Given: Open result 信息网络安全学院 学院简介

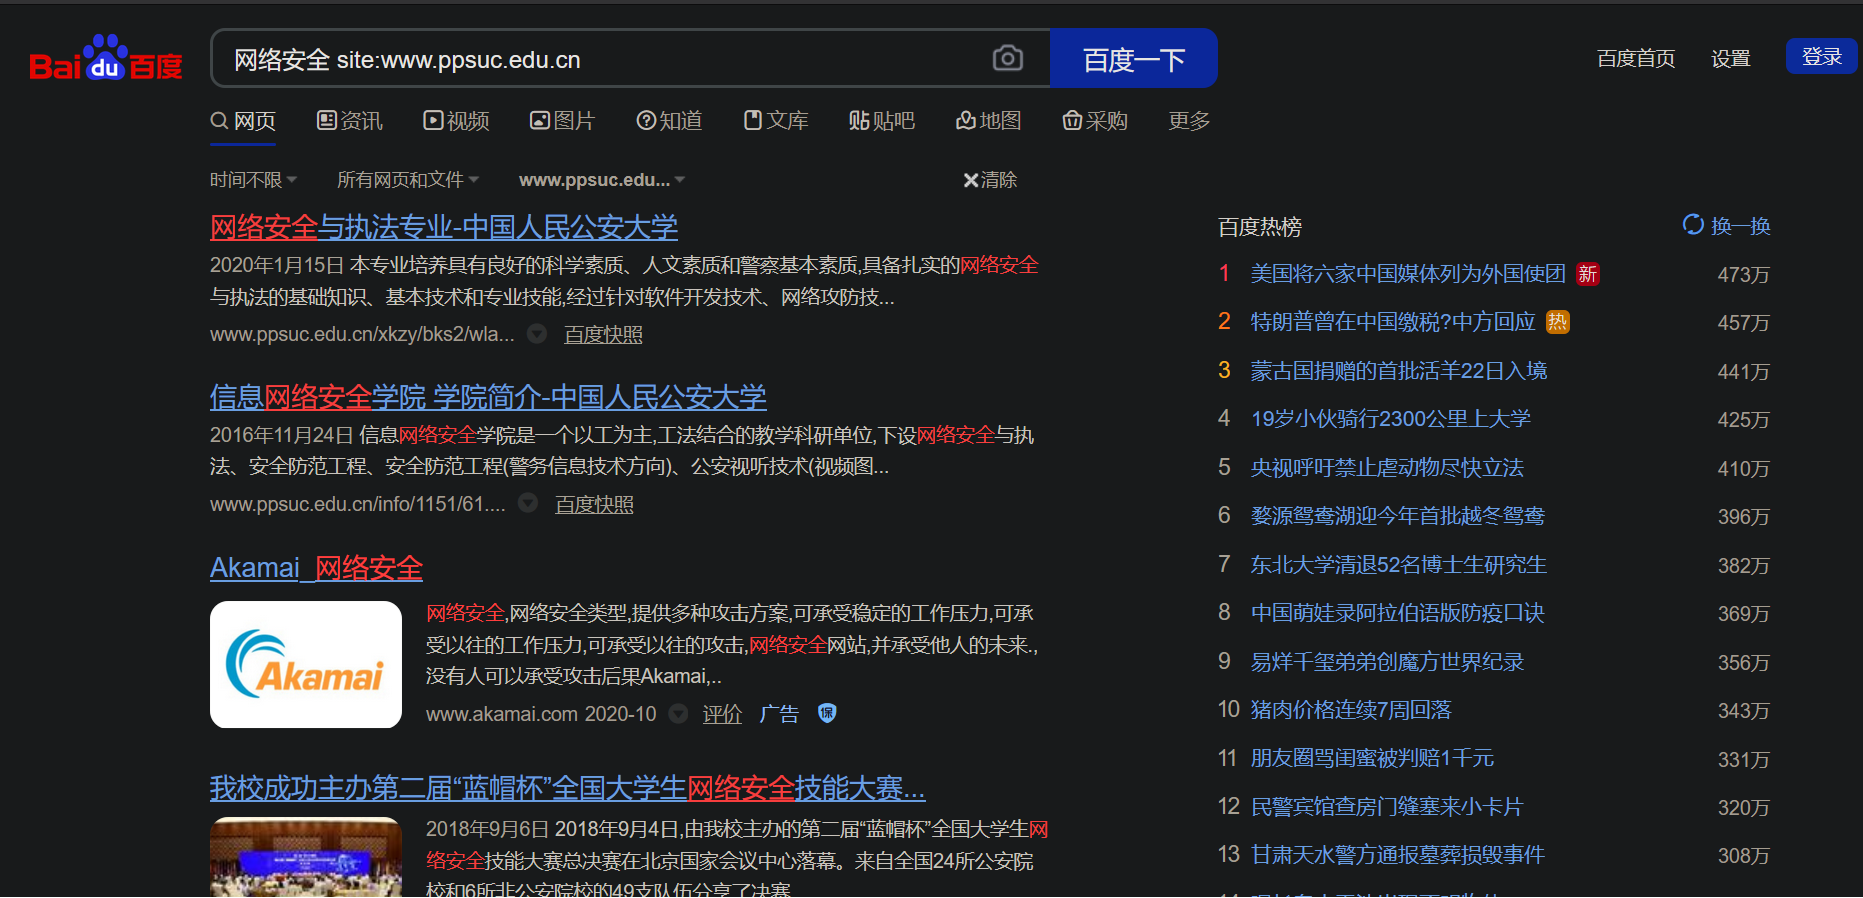Looking at the screenshot, I should 488,398.
